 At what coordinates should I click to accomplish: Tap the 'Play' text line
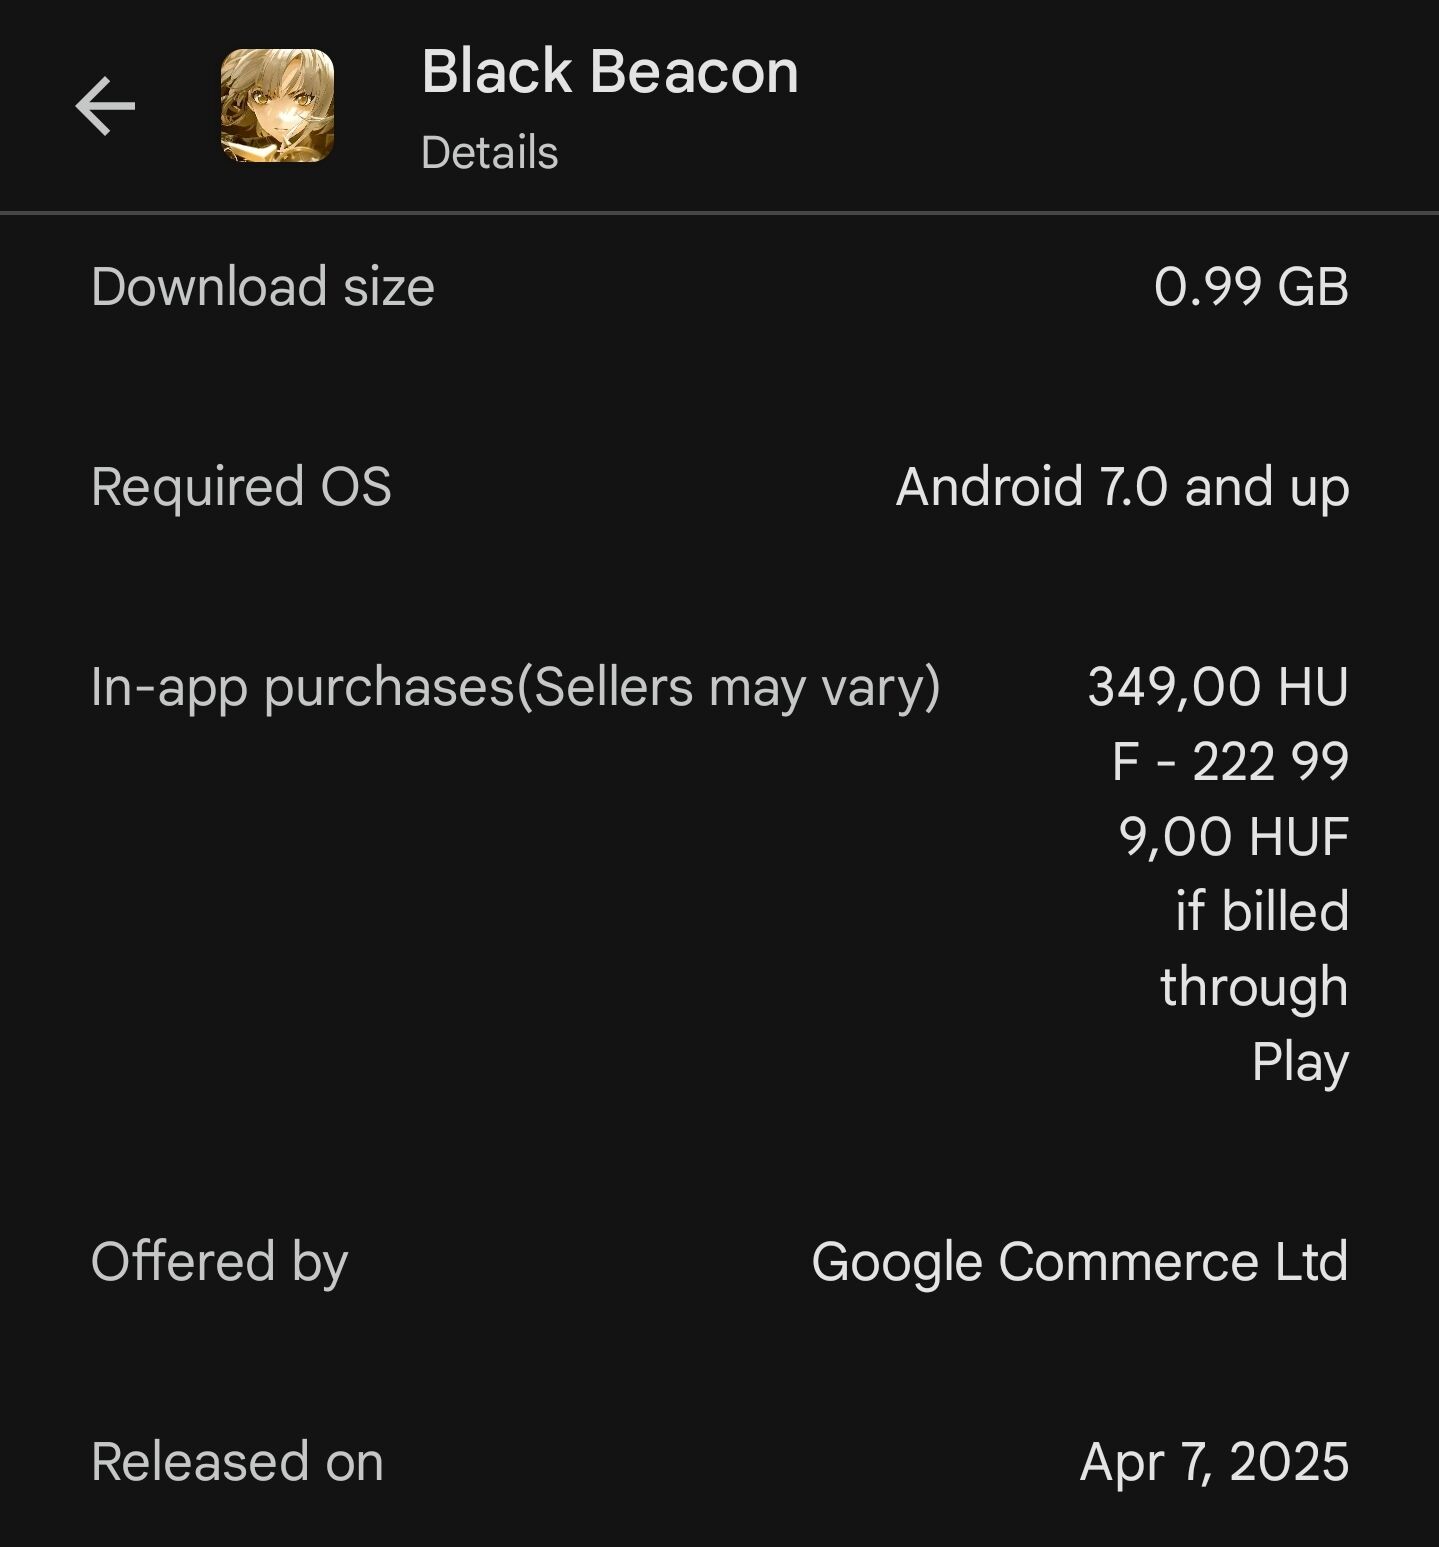[x=1300, y=1062]
